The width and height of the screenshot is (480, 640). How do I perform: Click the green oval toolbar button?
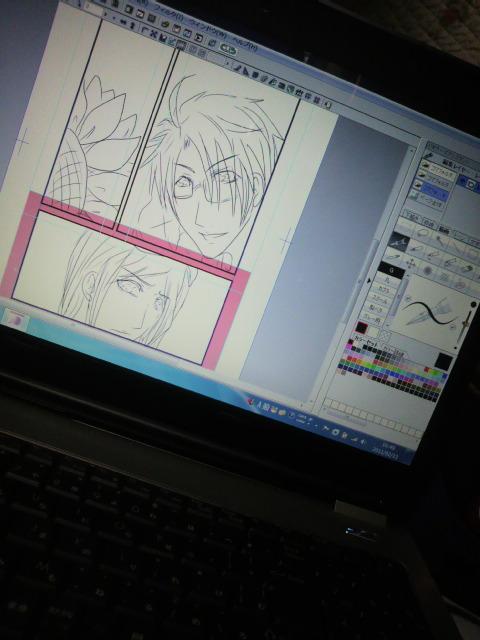(228, 49)
